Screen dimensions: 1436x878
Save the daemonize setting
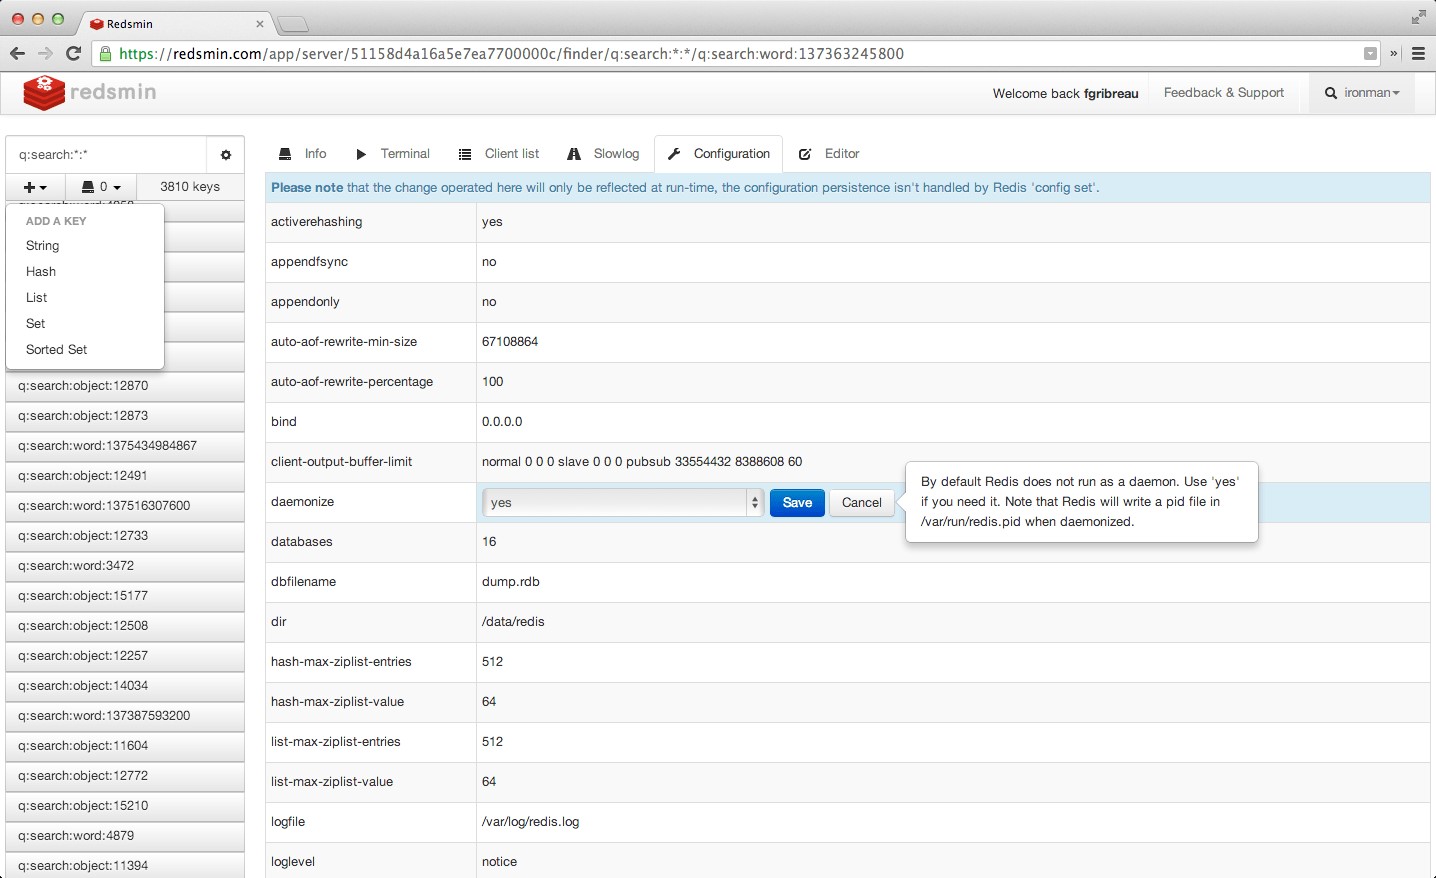coord(797,503)
